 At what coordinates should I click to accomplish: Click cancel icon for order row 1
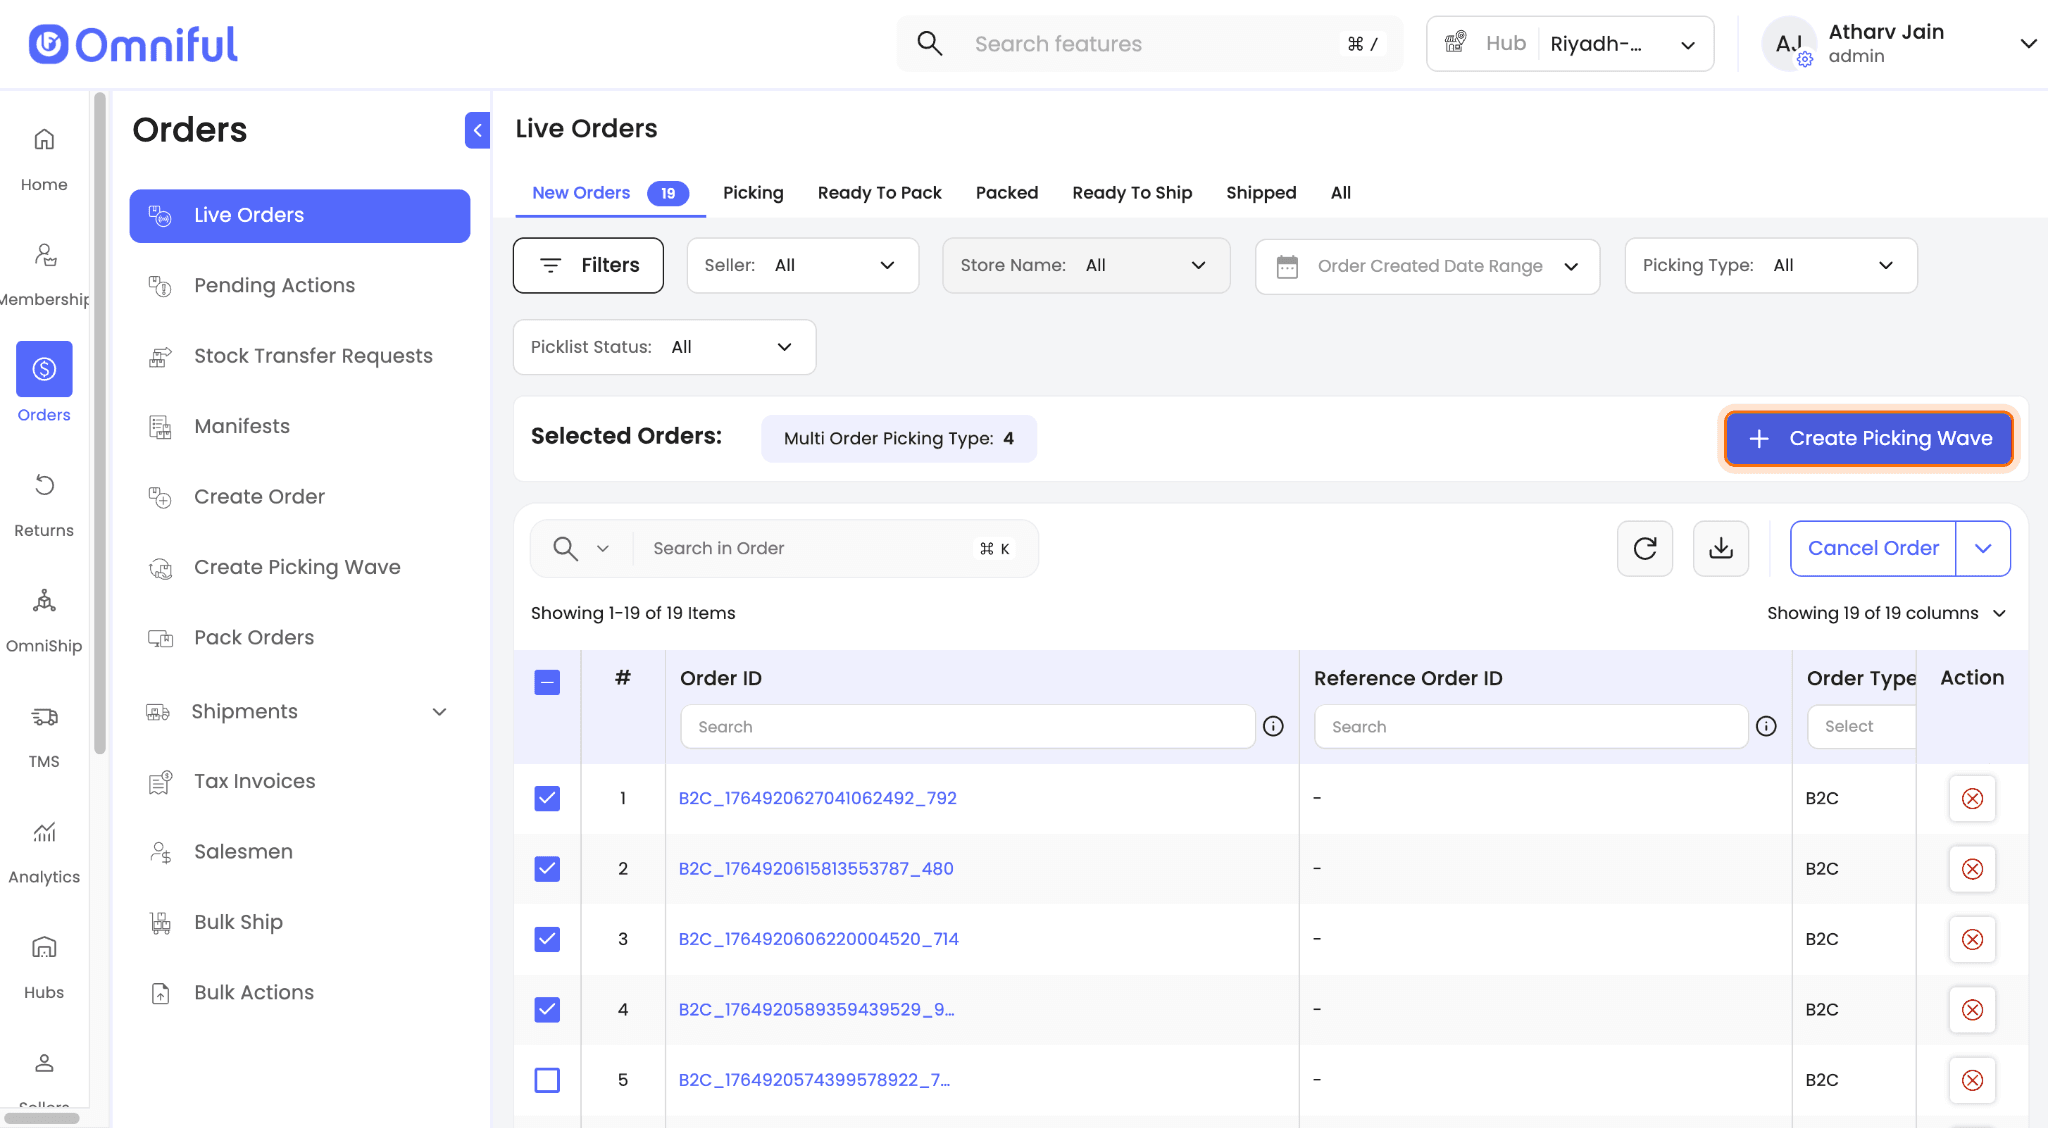point(1972,798)
